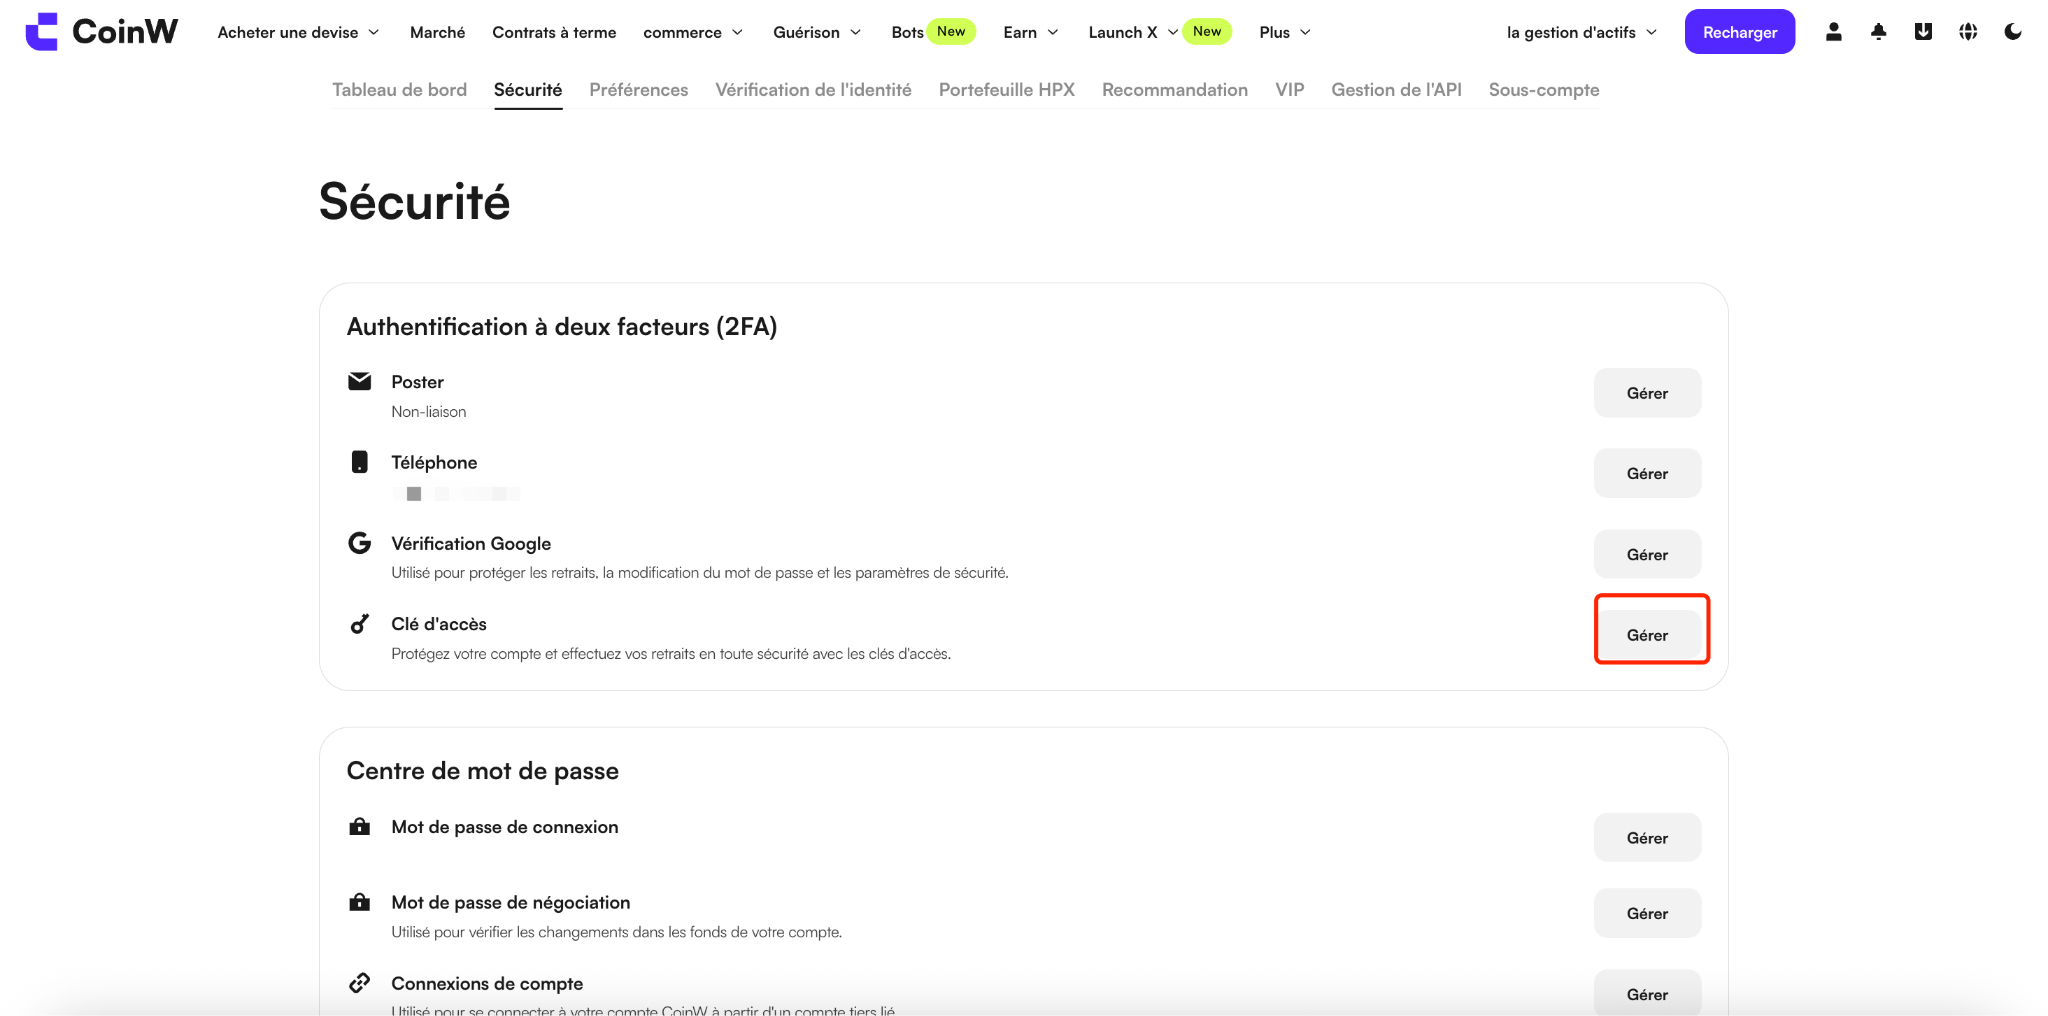Select the Sécurité tab
The image size is (2048, 1016).
pos(528,90)
